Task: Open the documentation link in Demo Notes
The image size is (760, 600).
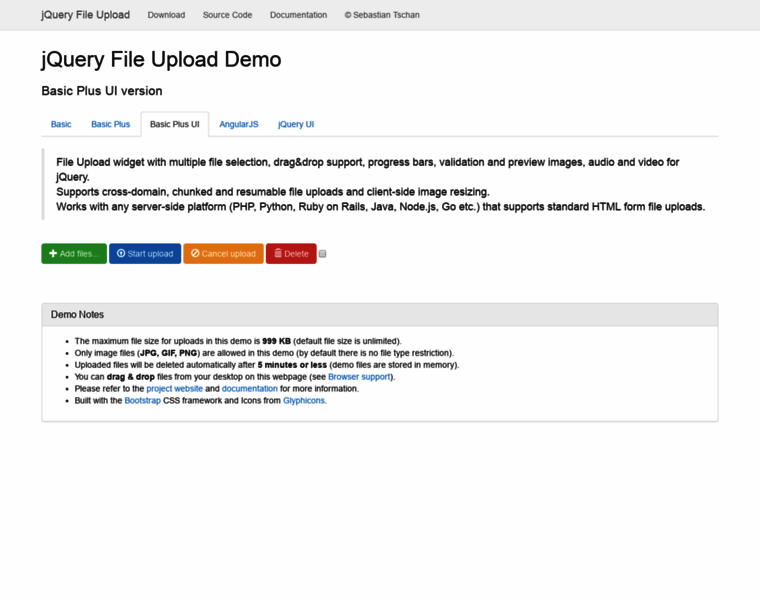Action: (x=249, y=389)
